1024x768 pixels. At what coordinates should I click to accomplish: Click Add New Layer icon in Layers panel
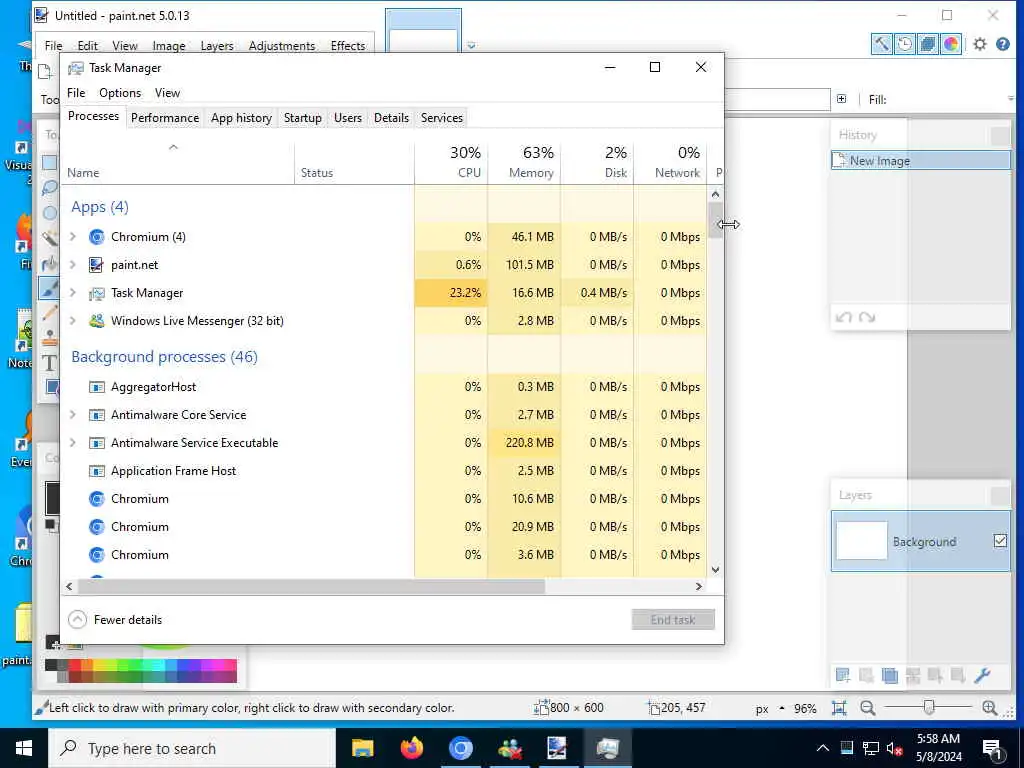click(842, 675)
